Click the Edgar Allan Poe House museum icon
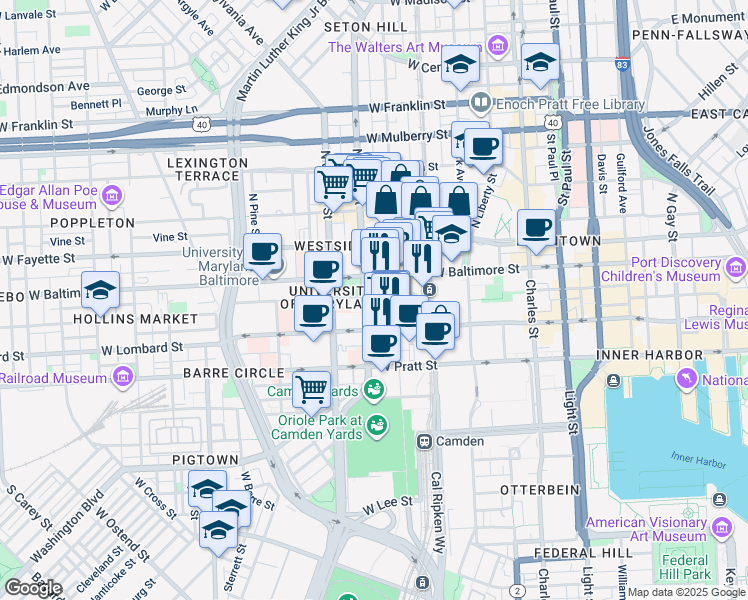Image resolution: width=748 pixels, height=600 pixels. pos(113,195)
